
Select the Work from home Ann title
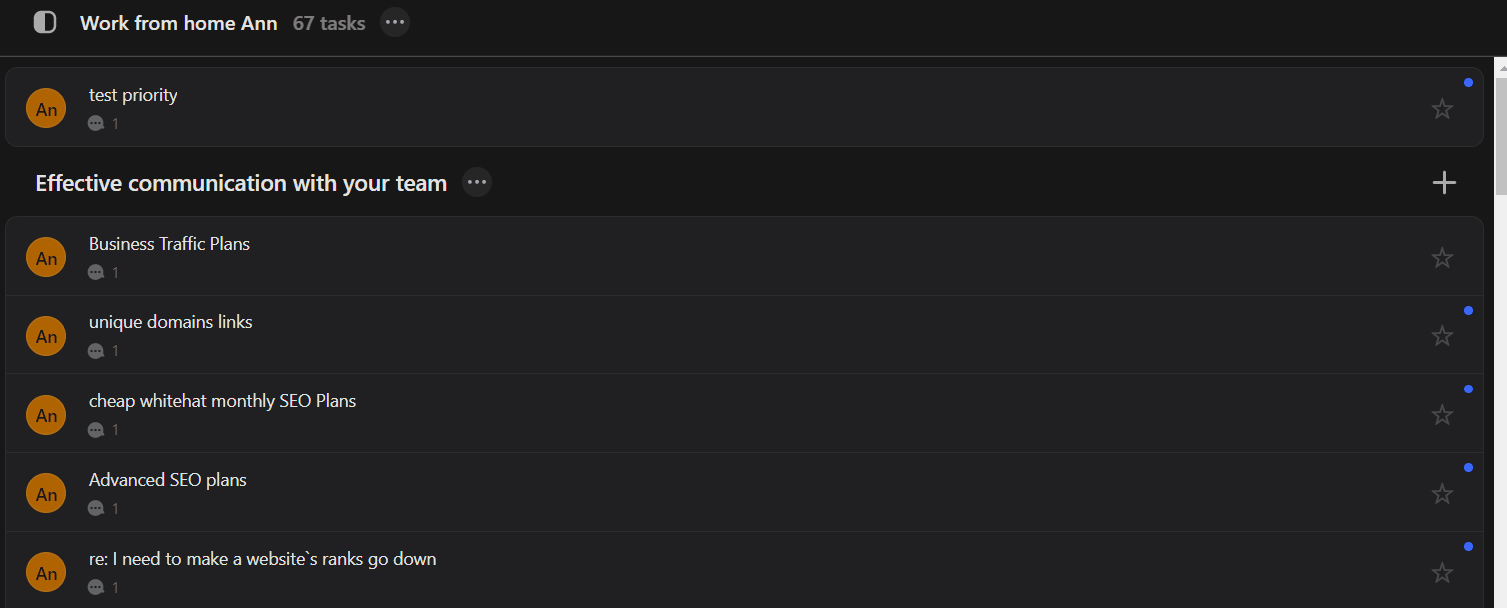[179, 22]
